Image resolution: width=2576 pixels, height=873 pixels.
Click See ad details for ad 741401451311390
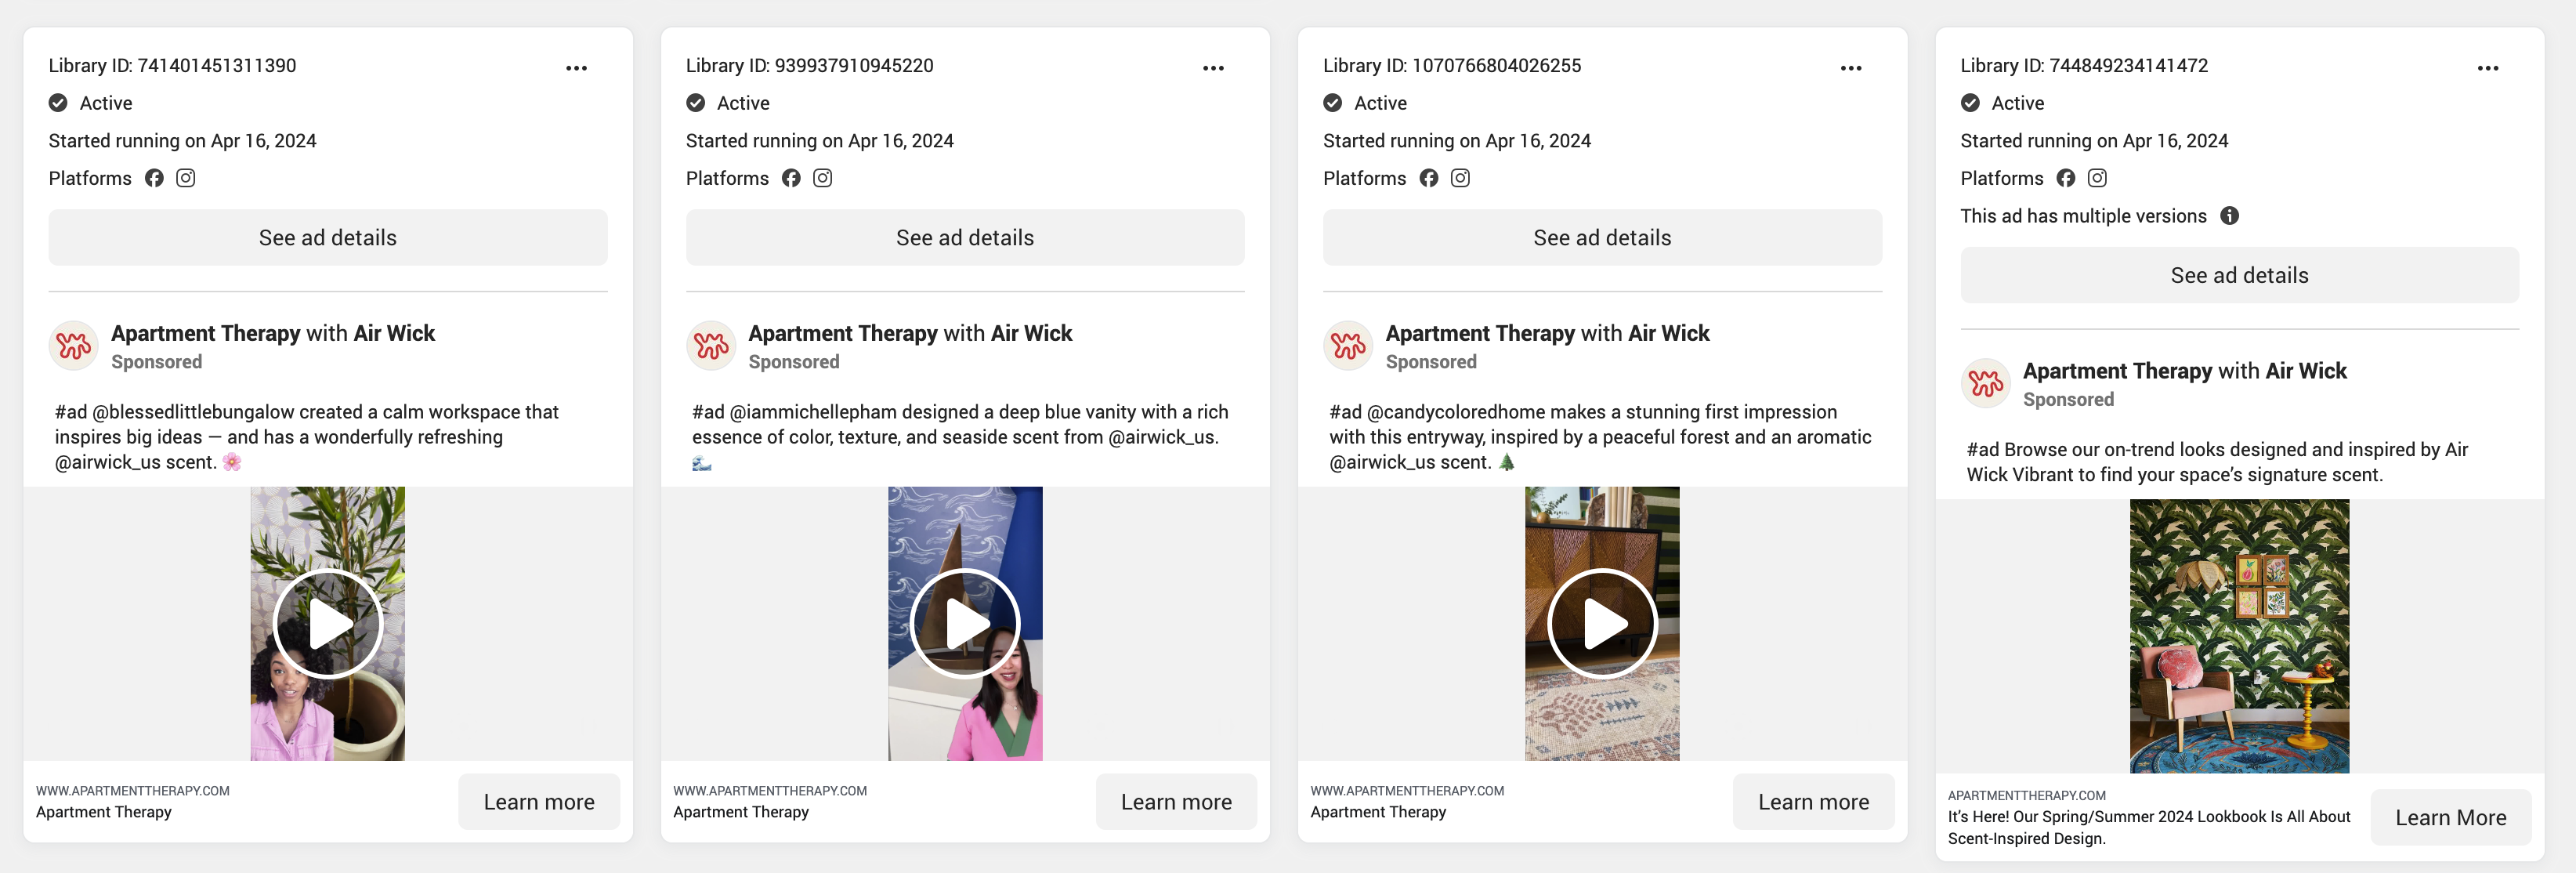point(328,238)
